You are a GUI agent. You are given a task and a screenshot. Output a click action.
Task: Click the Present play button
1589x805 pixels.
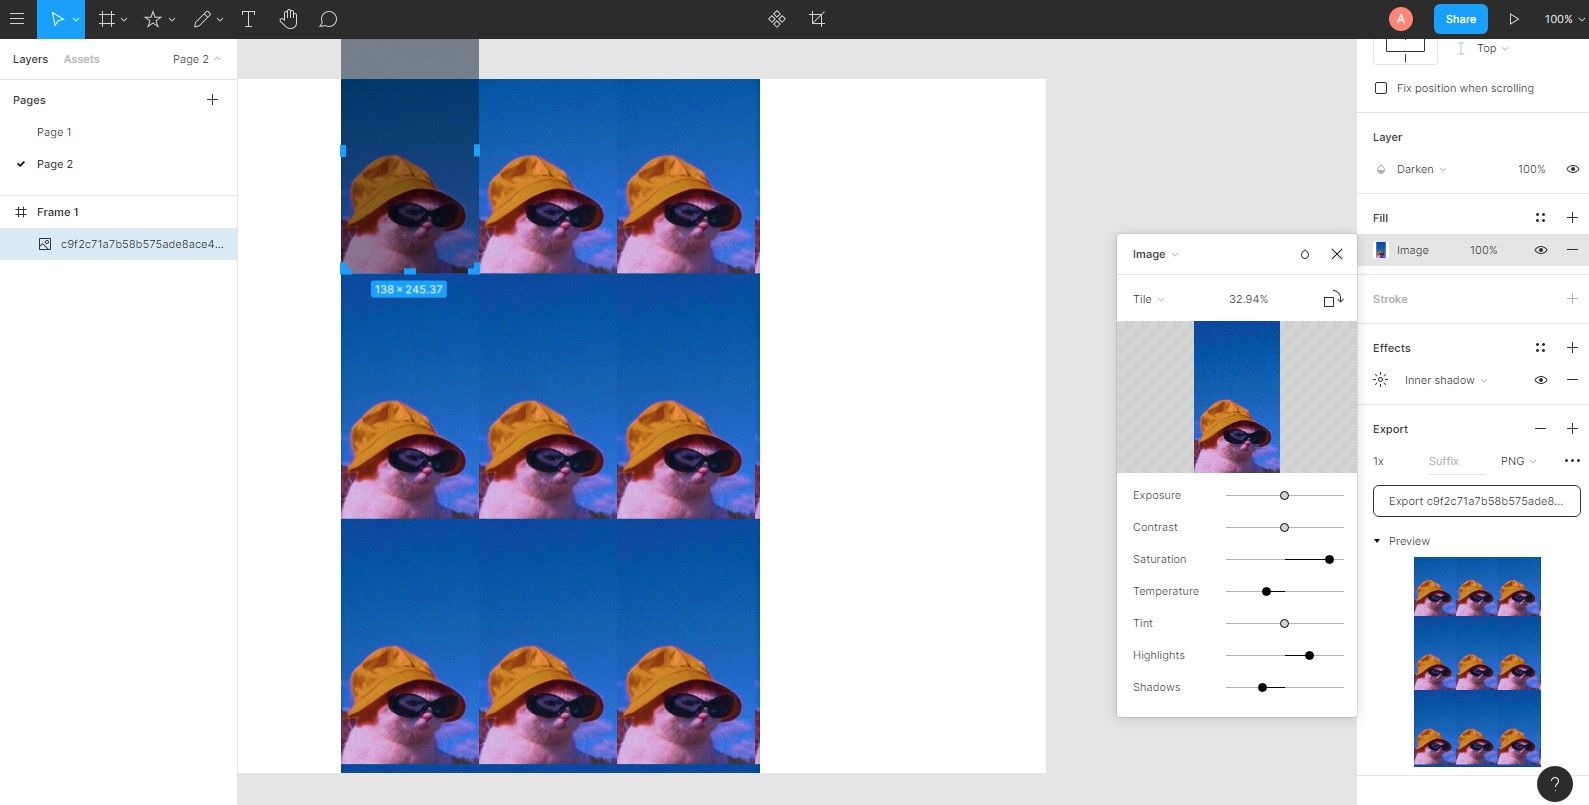point(1514,19)
